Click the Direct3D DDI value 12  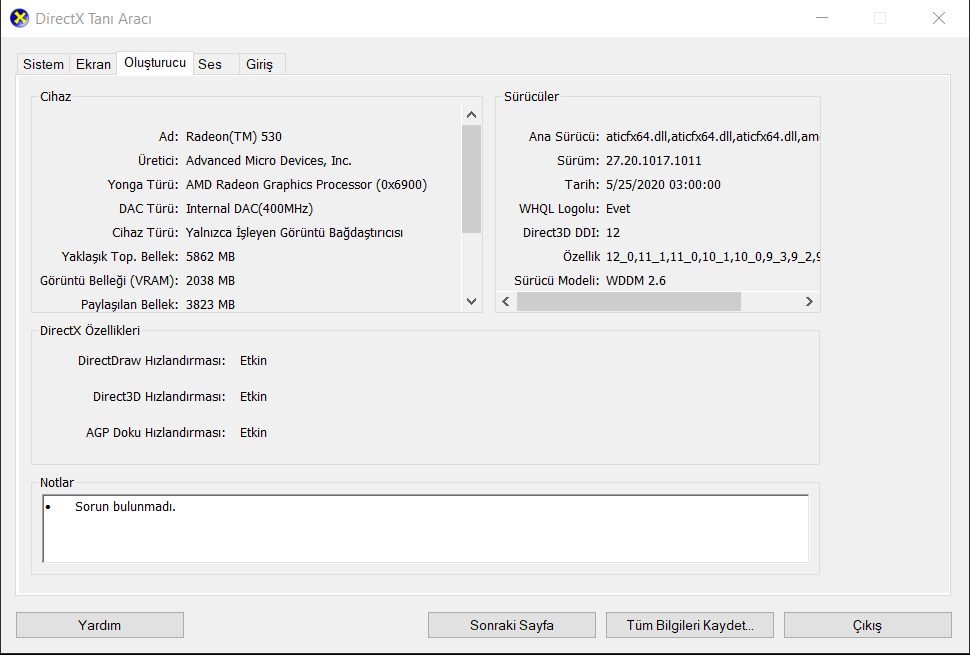613,233
